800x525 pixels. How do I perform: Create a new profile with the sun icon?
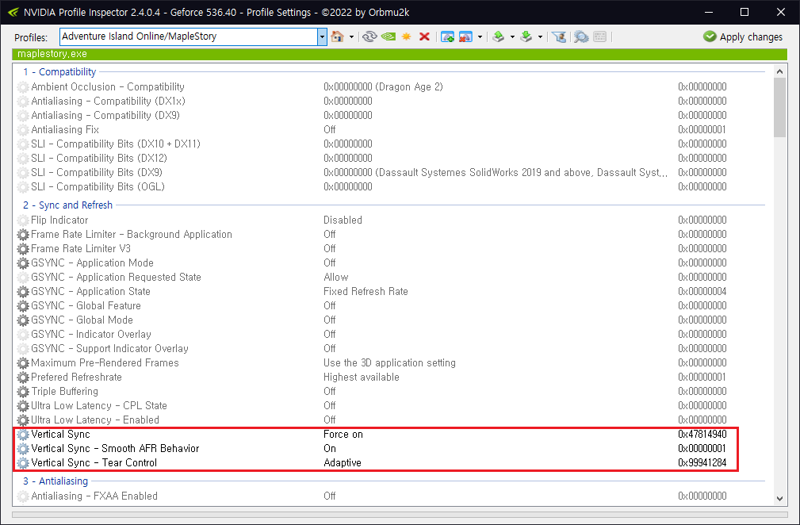click(407, 37)
